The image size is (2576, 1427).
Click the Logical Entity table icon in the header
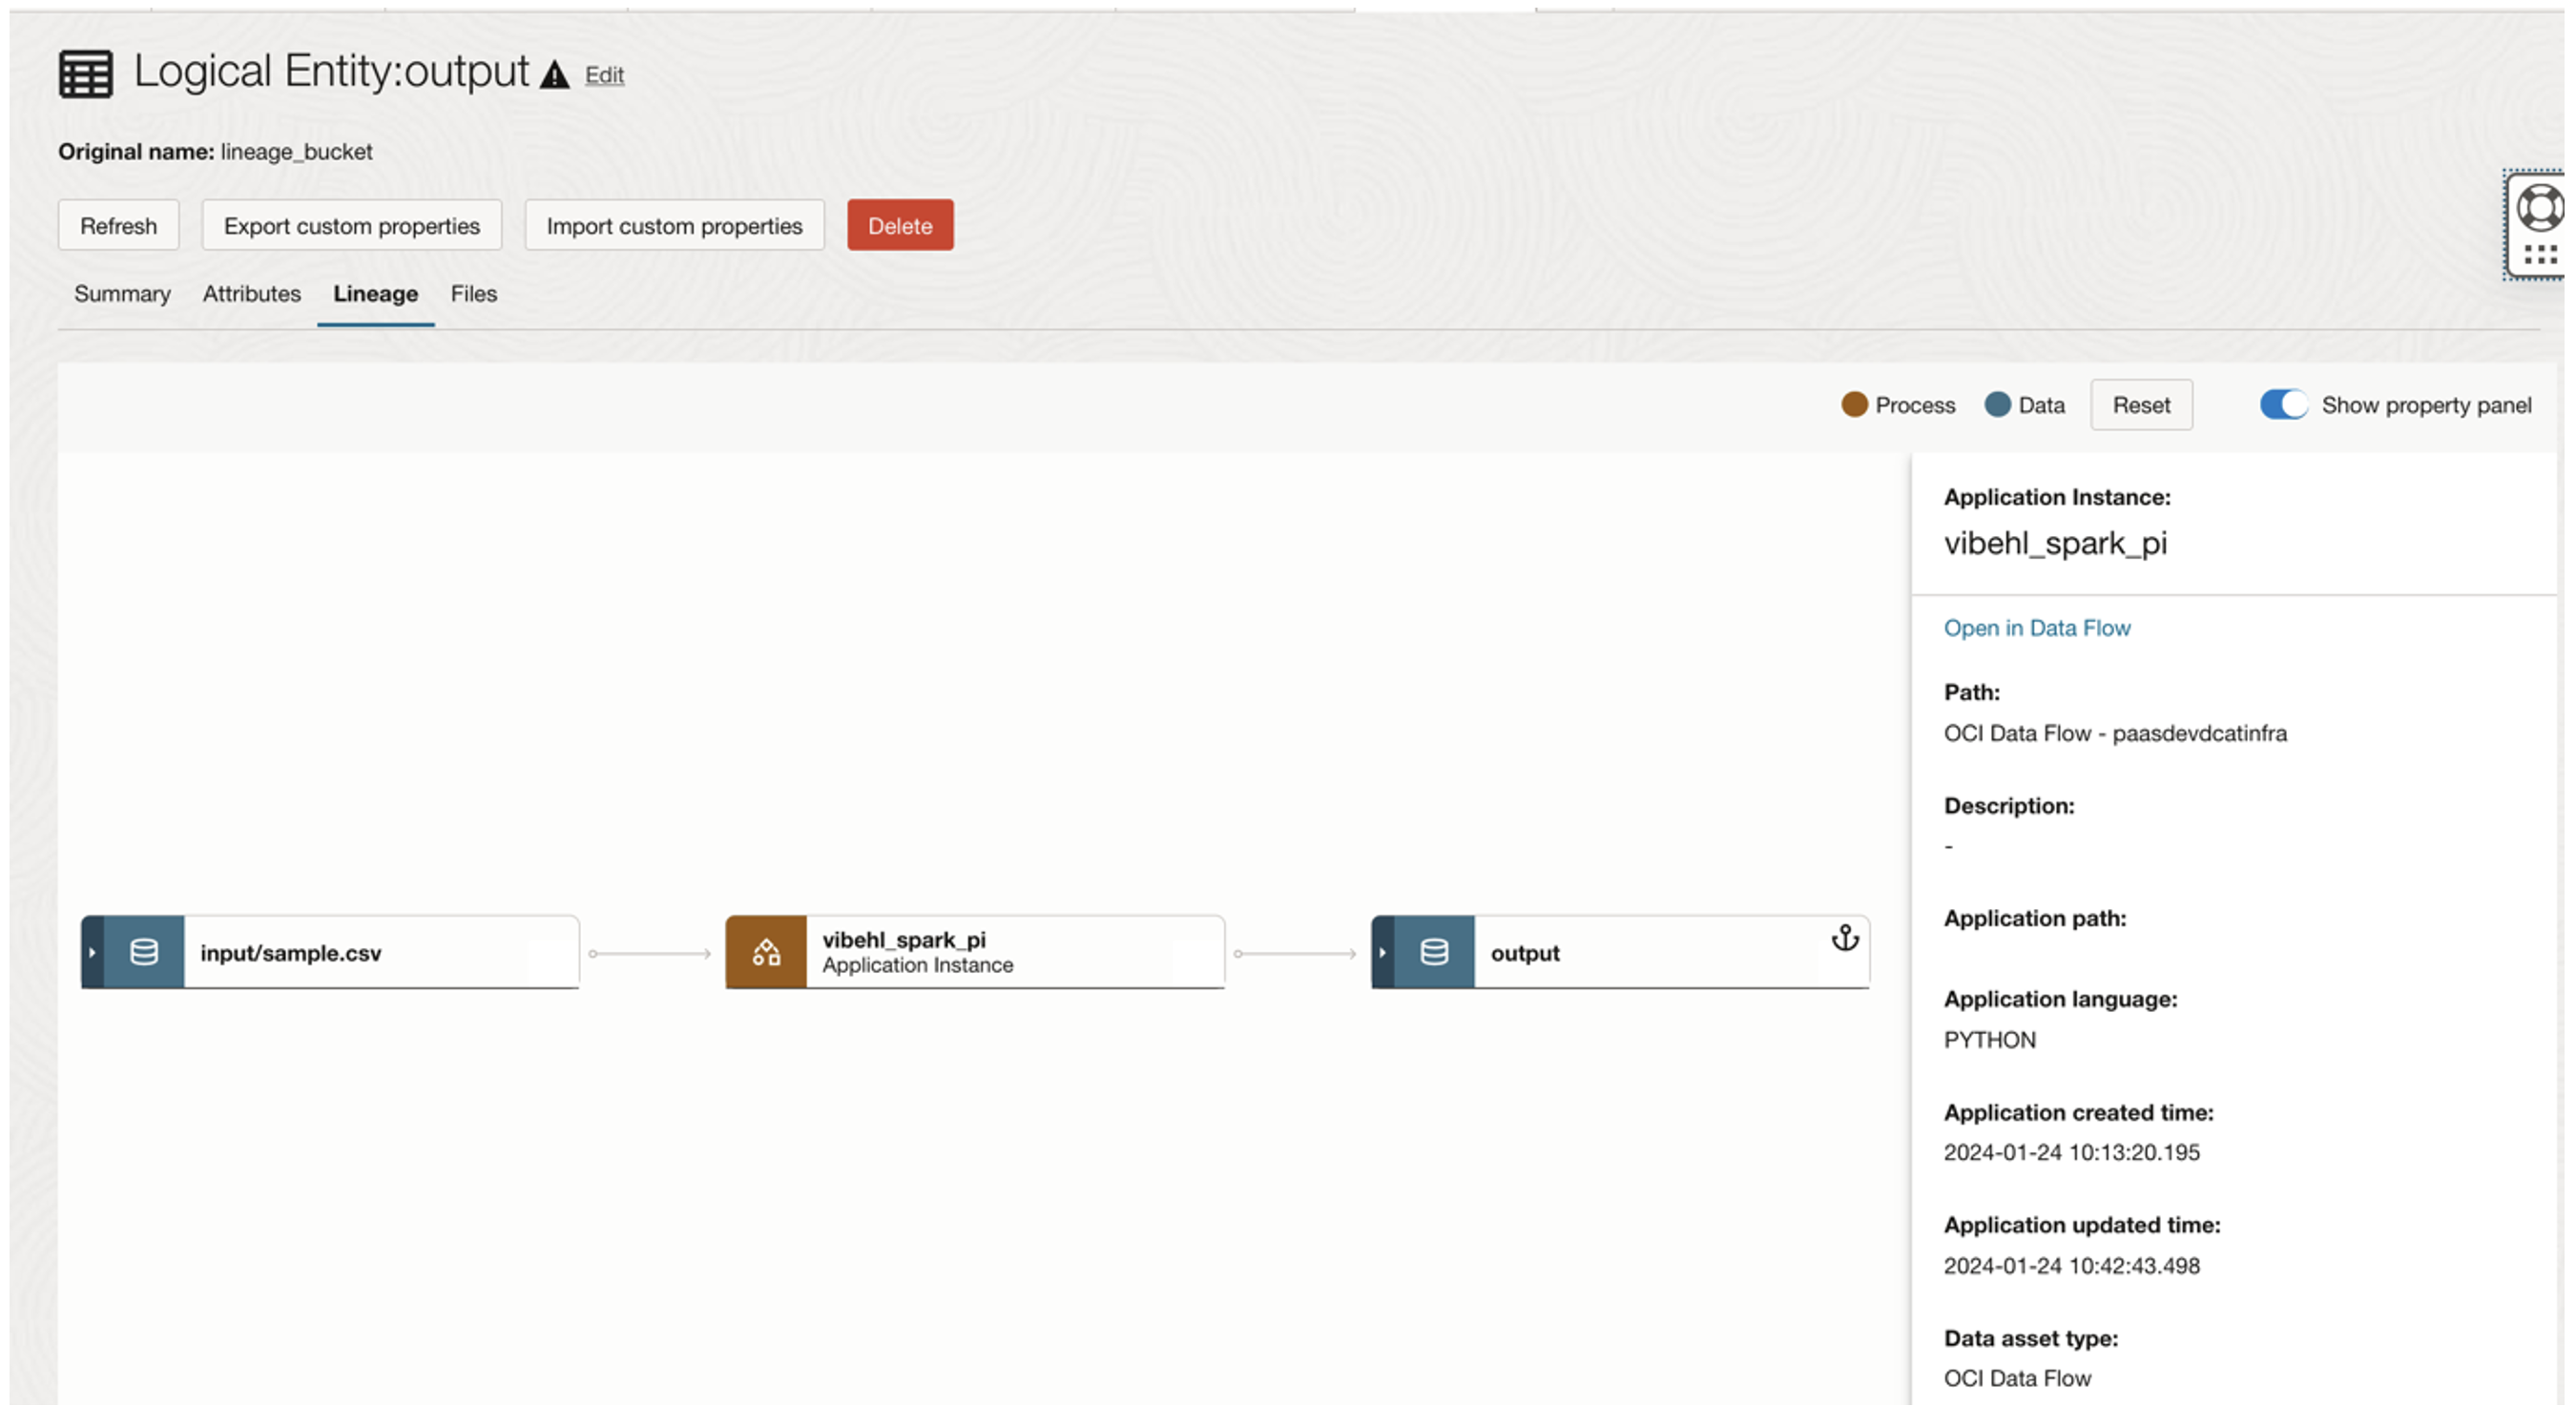pos(84,72)
